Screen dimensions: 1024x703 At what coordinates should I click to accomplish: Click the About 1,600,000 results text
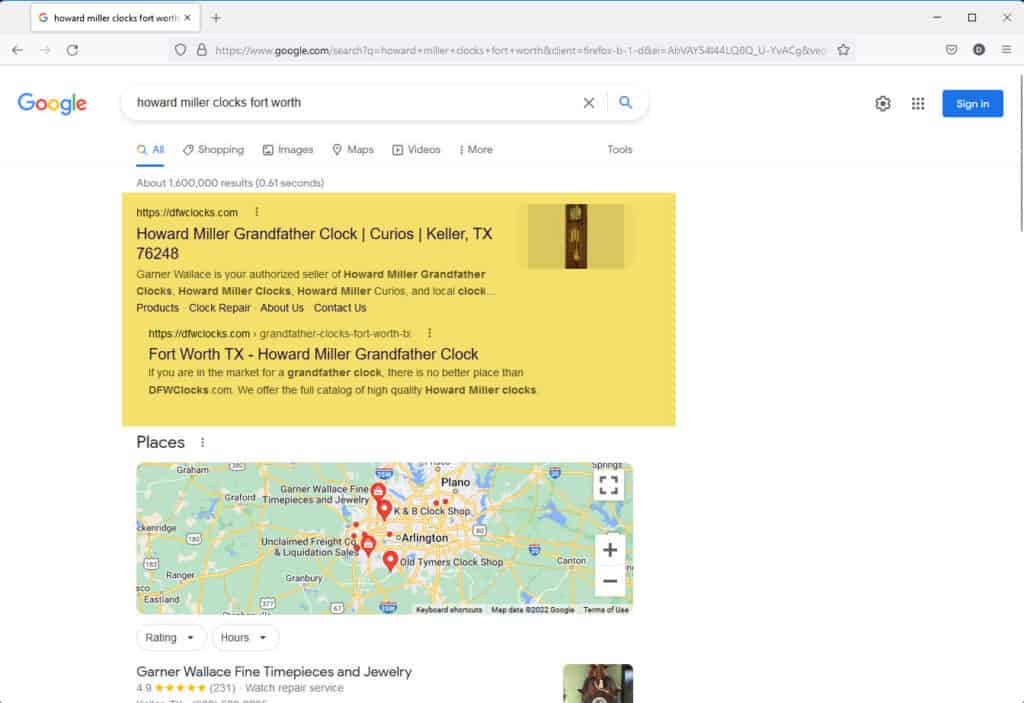pos(230,183)
